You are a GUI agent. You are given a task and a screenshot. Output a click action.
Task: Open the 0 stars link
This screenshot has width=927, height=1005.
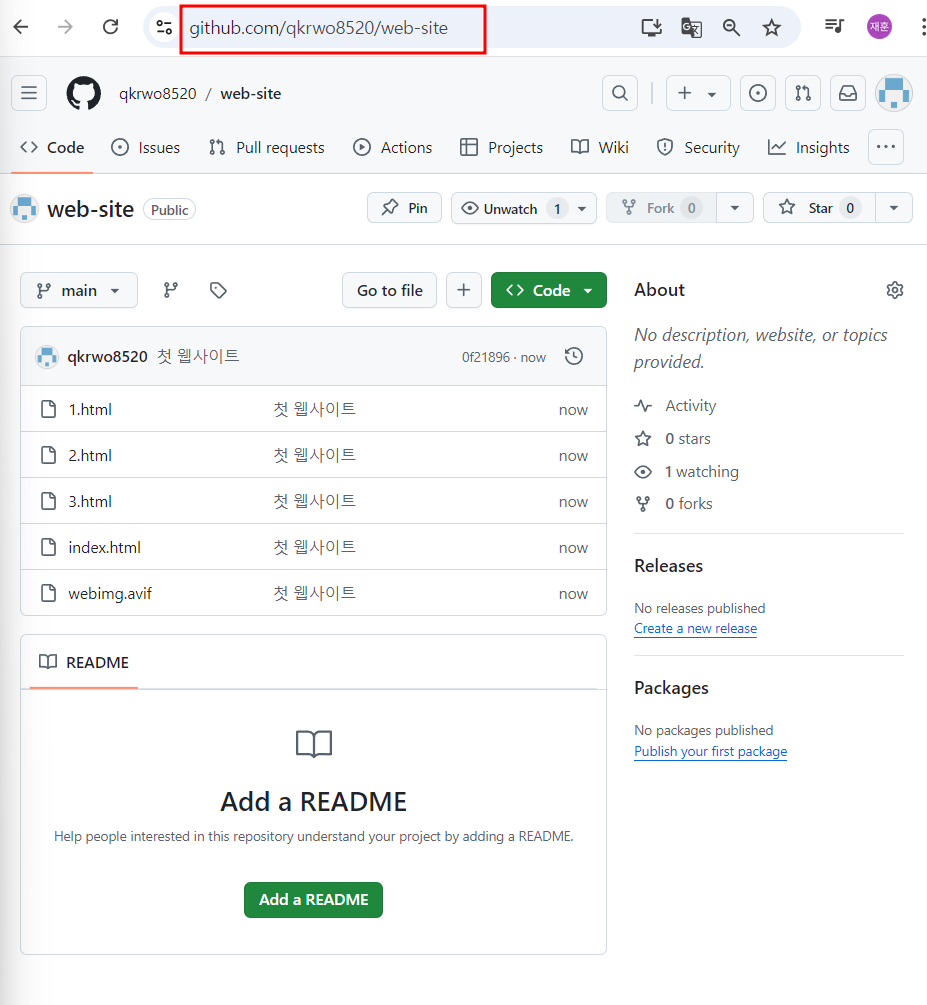tap(687, 438)
